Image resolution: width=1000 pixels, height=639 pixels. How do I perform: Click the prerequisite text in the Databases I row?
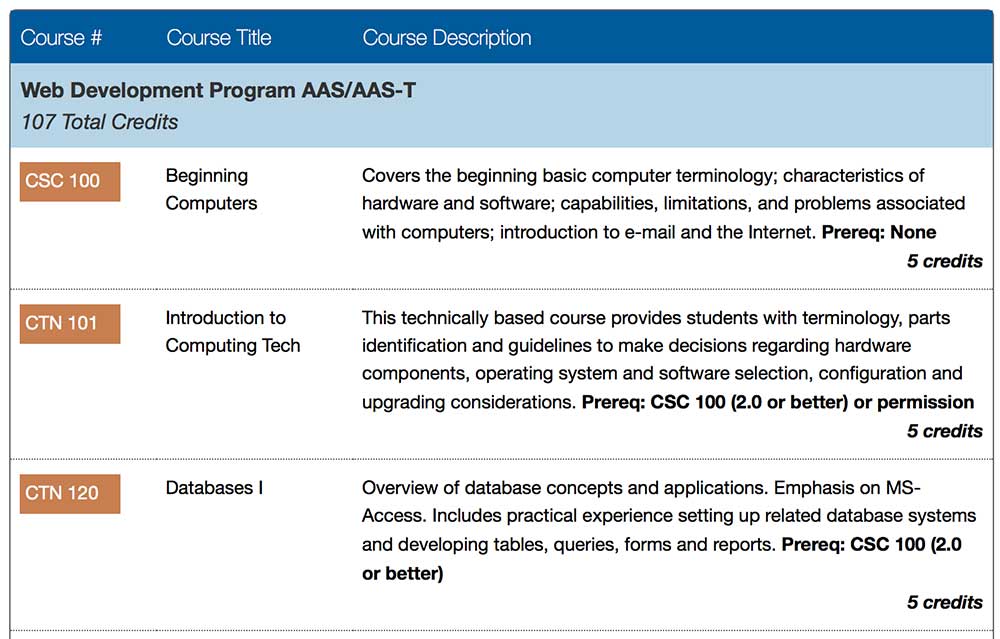870,545
